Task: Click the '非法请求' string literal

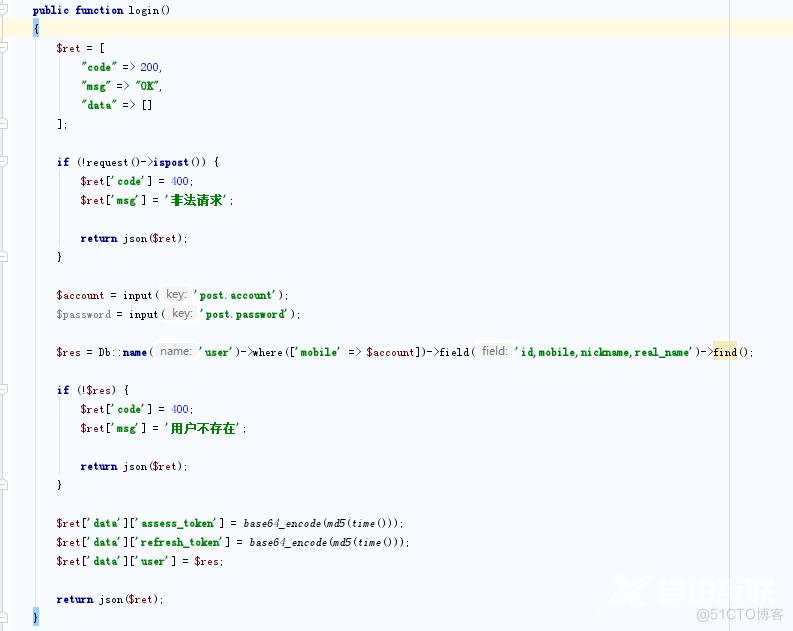Action: 197,200
